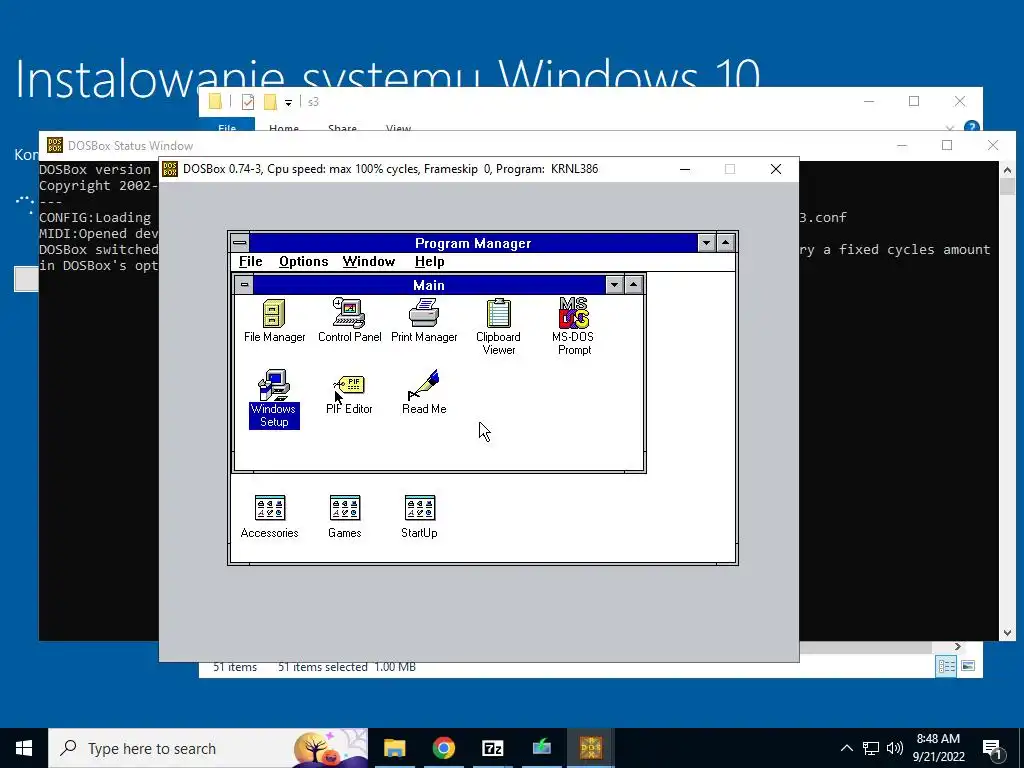The height and width of the screenshot is (768, 1024).
Task: Open Share tab in File Explorer
Action: 342,127
